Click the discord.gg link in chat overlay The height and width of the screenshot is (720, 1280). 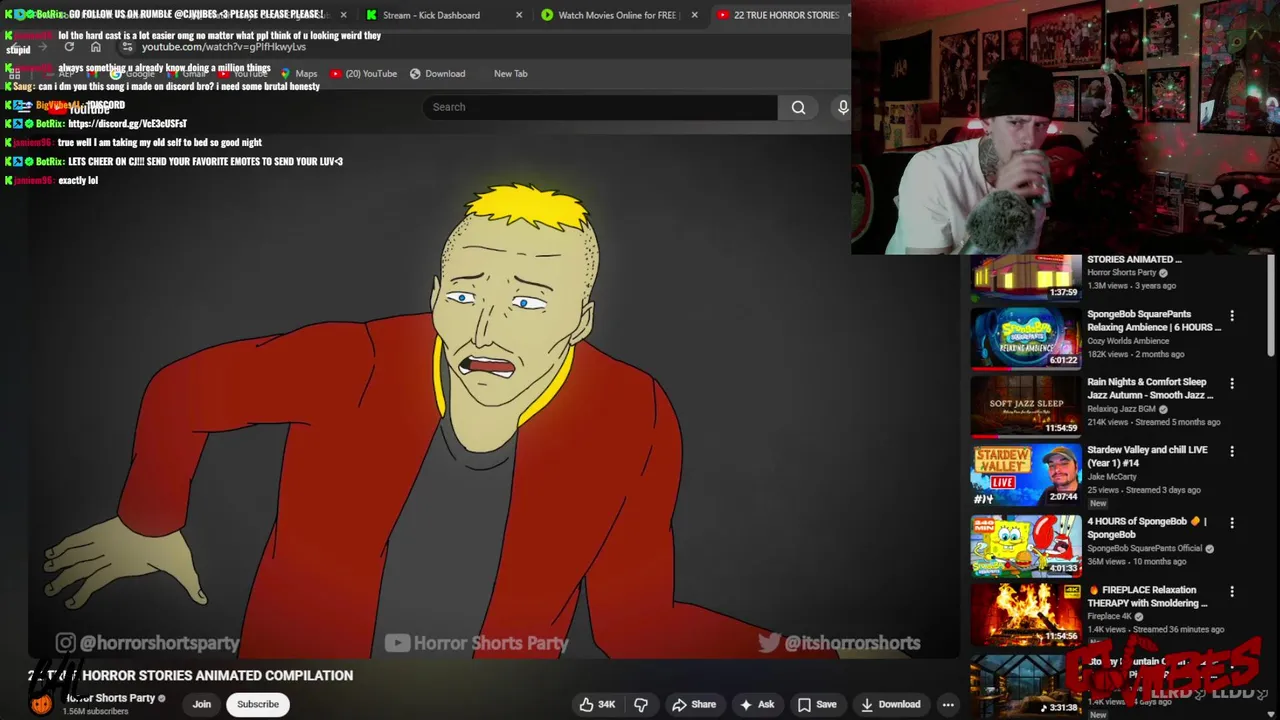(128, 123)
